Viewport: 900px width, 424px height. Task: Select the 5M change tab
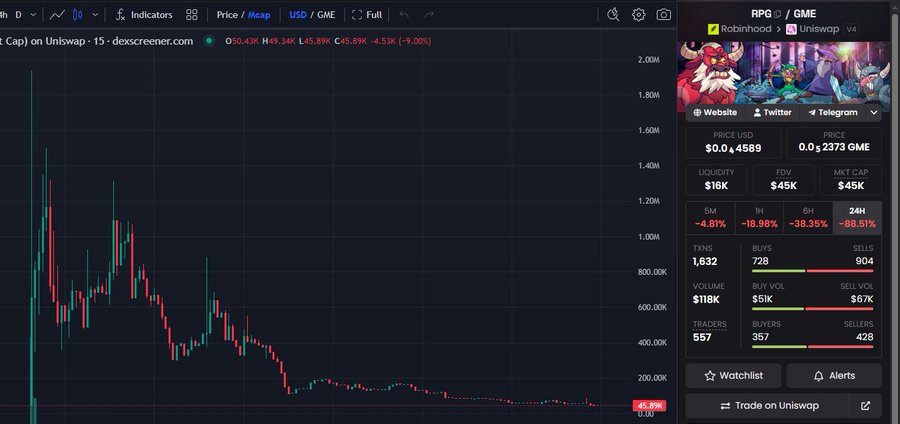pyautogui.click(x=710, y=217)
